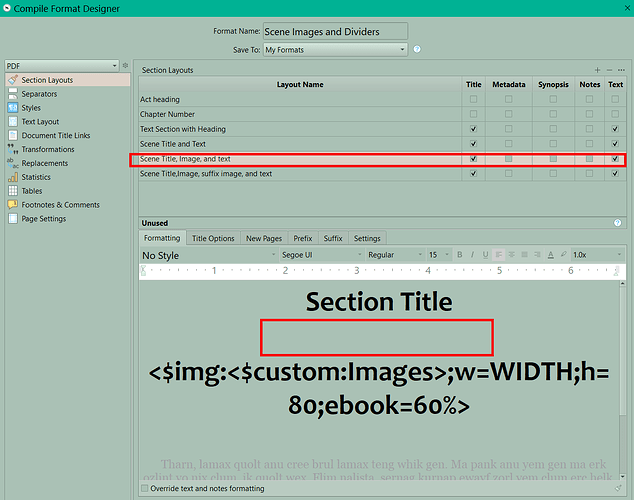Open the Segoe UI font dropdown

319,255
